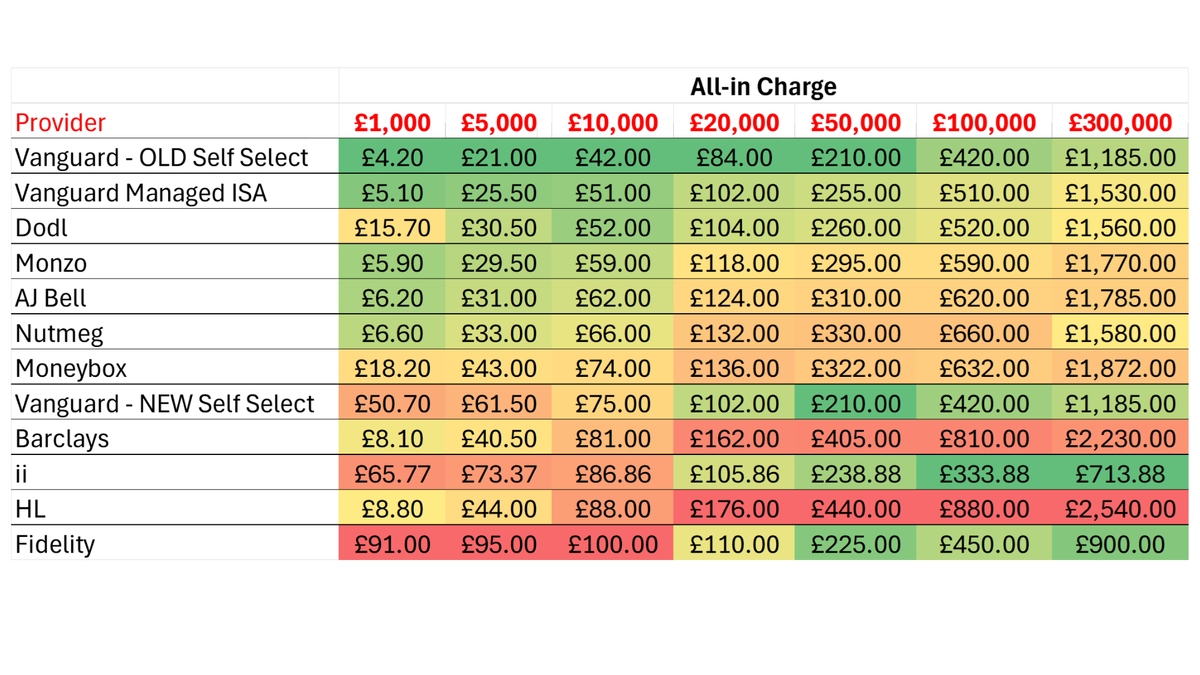
Task: Select the HL provider name cell
Action: pos(175,508)
